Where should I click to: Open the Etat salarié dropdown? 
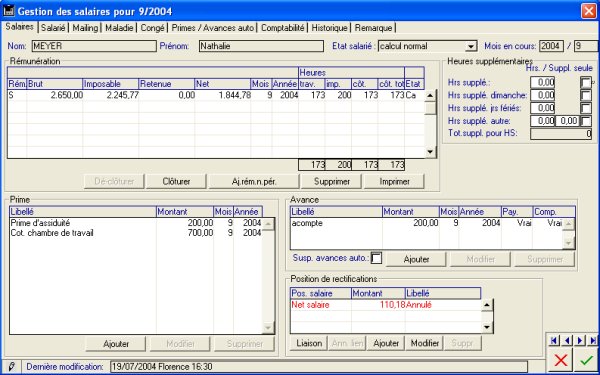[471, 47]
